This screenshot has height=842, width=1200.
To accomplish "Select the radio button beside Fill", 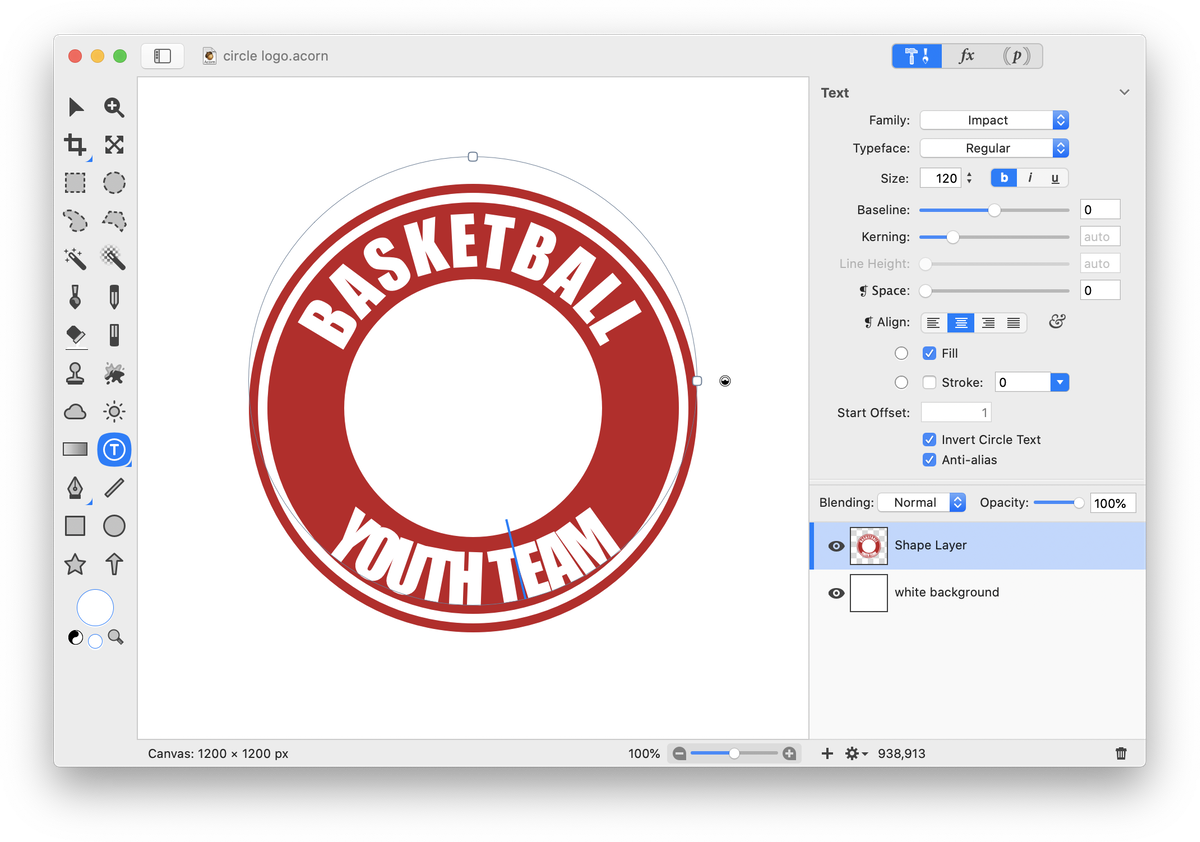I will (901, 353).
